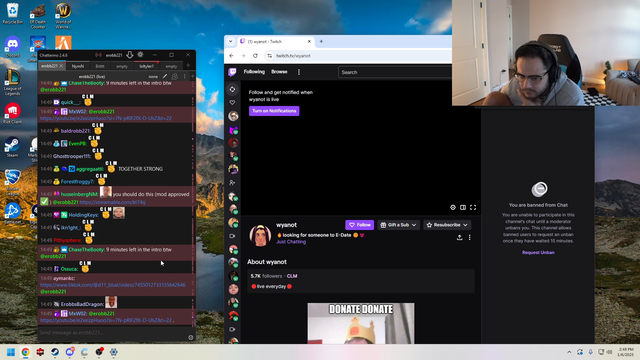Open the Following page on Twitch

pos(254,72)
